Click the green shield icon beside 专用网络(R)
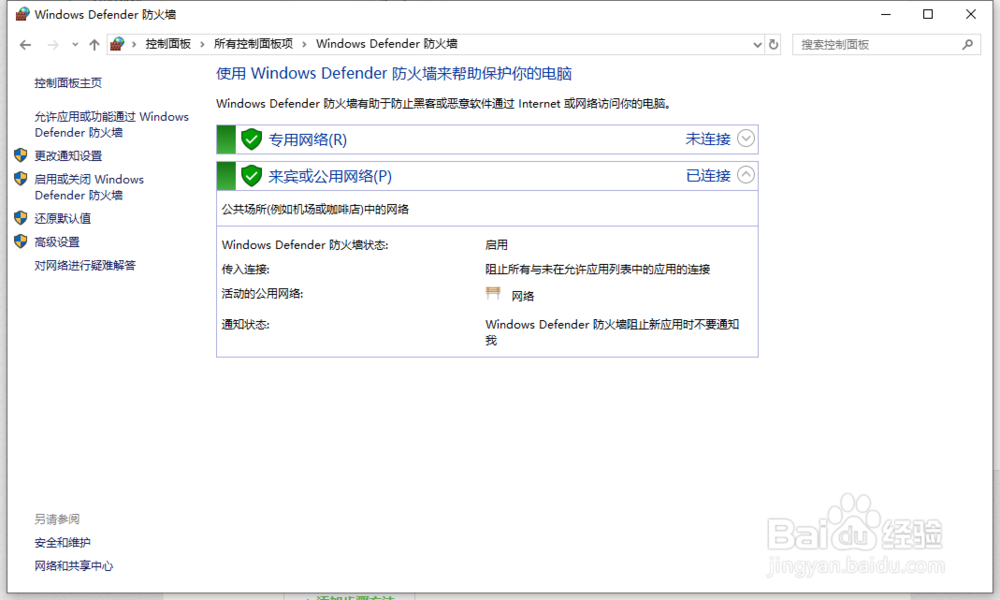 click(251, 139)
